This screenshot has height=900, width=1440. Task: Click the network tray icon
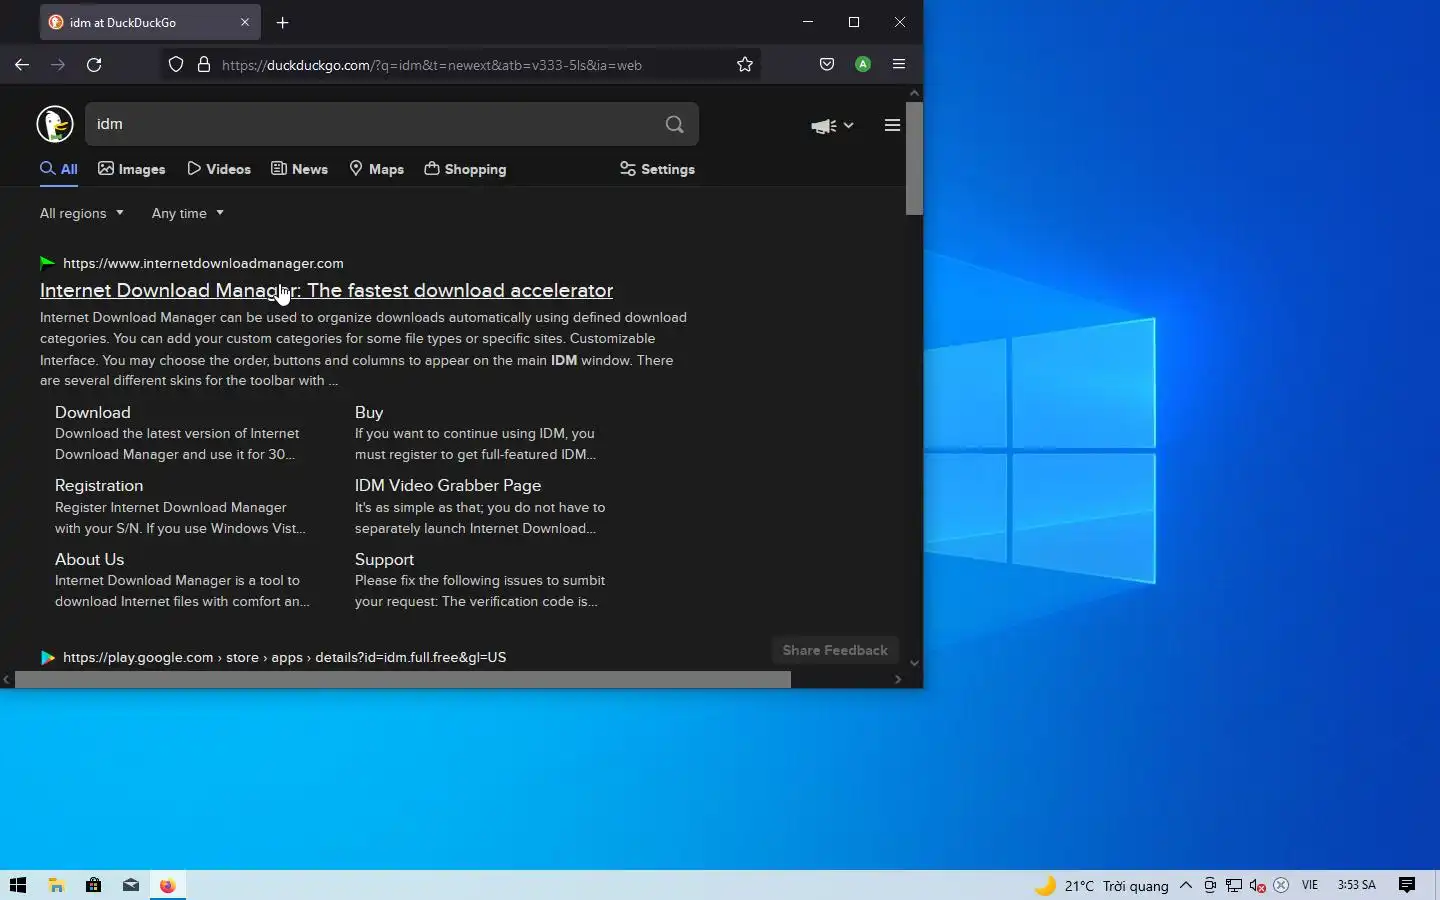click(1234, 885)
